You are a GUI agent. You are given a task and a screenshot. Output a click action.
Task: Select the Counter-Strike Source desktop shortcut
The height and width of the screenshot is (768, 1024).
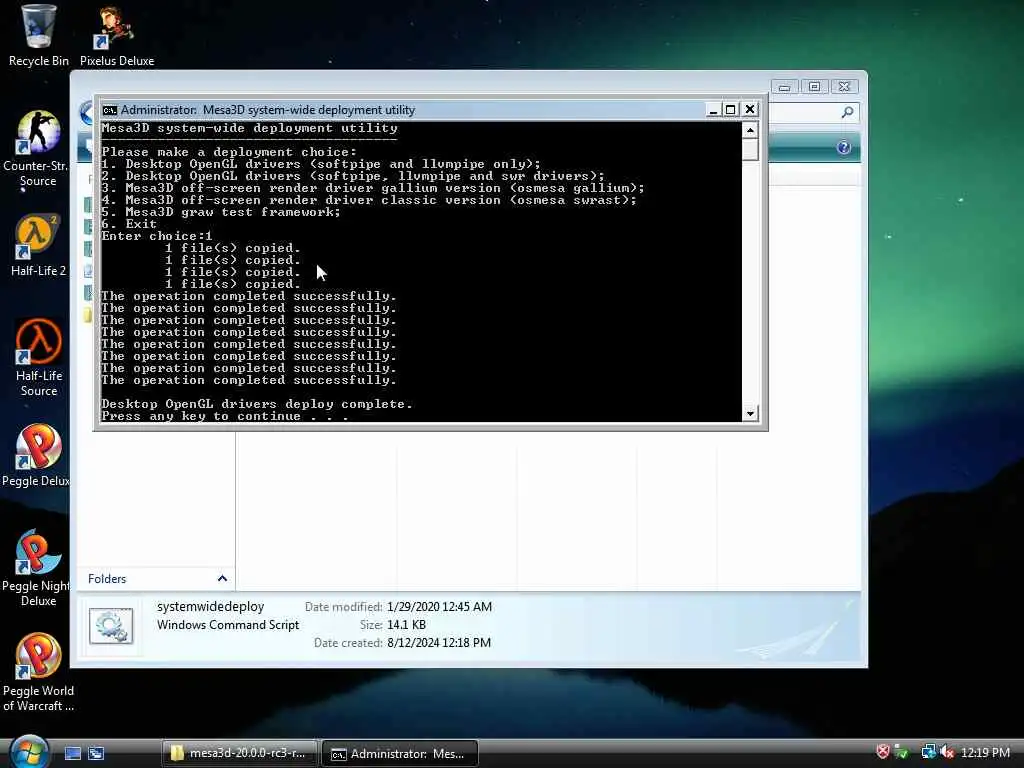pos(37,149)
